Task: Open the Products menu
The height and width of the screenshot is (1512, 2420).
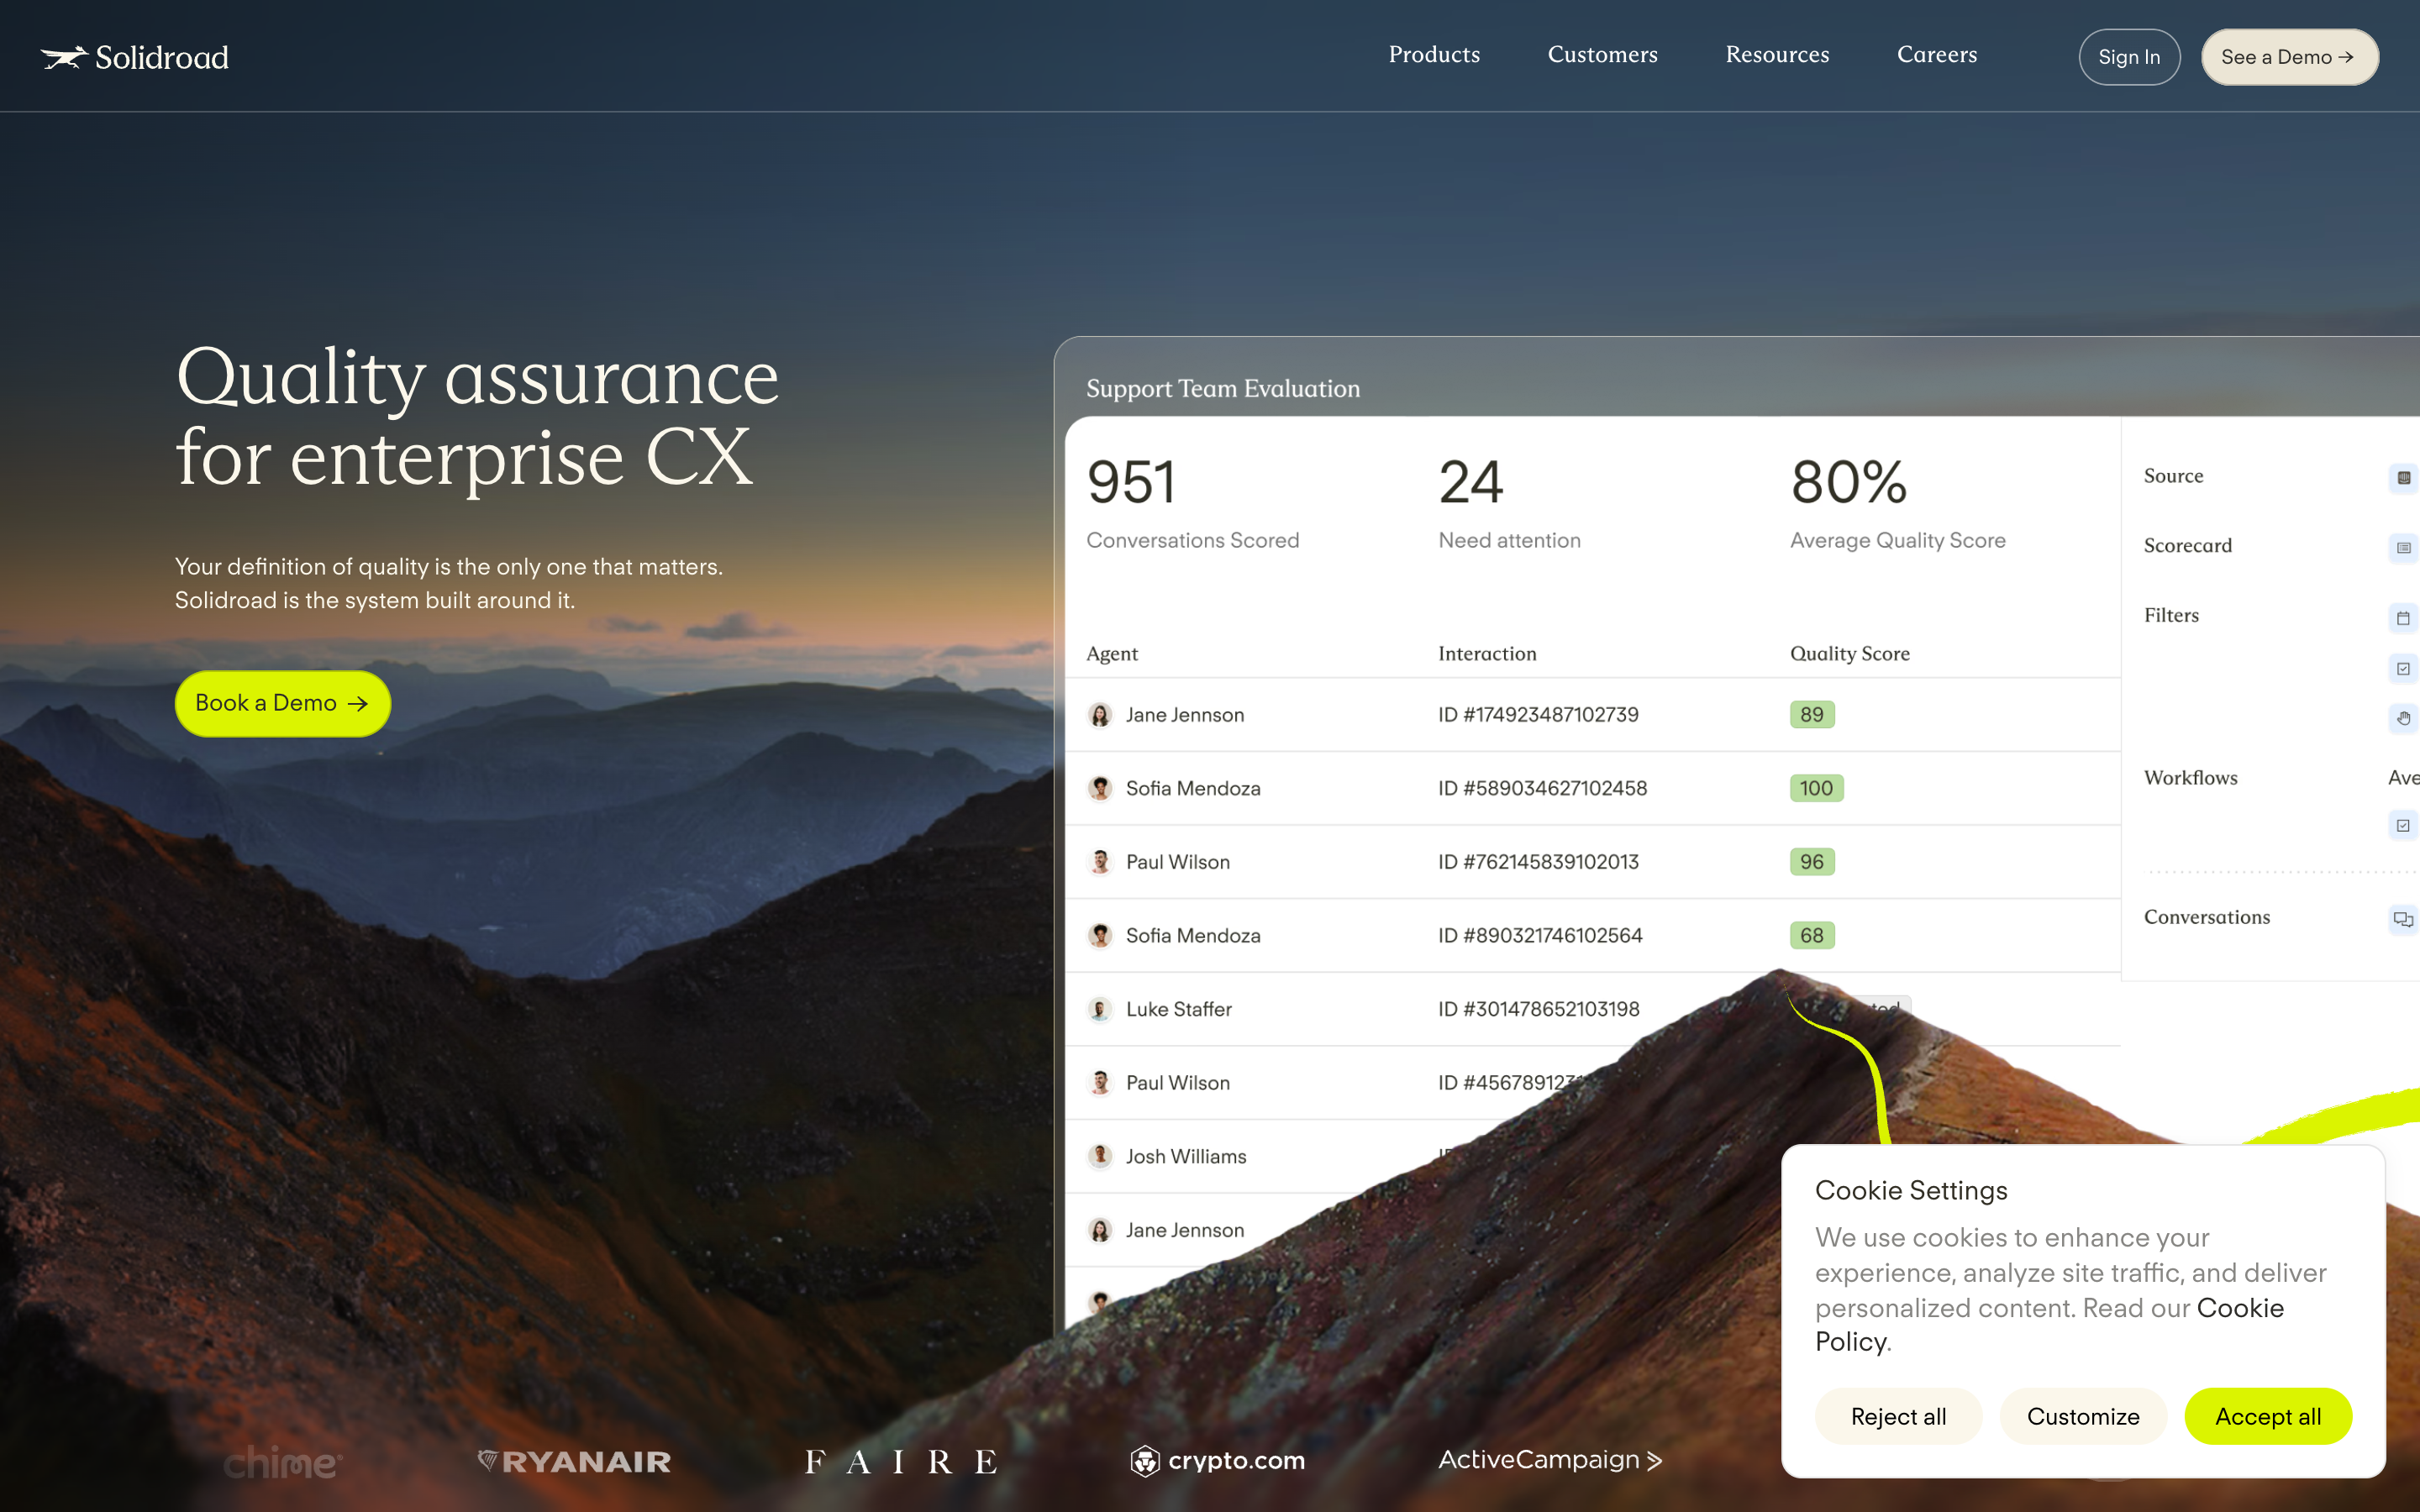Action: tap(1434, 55)
